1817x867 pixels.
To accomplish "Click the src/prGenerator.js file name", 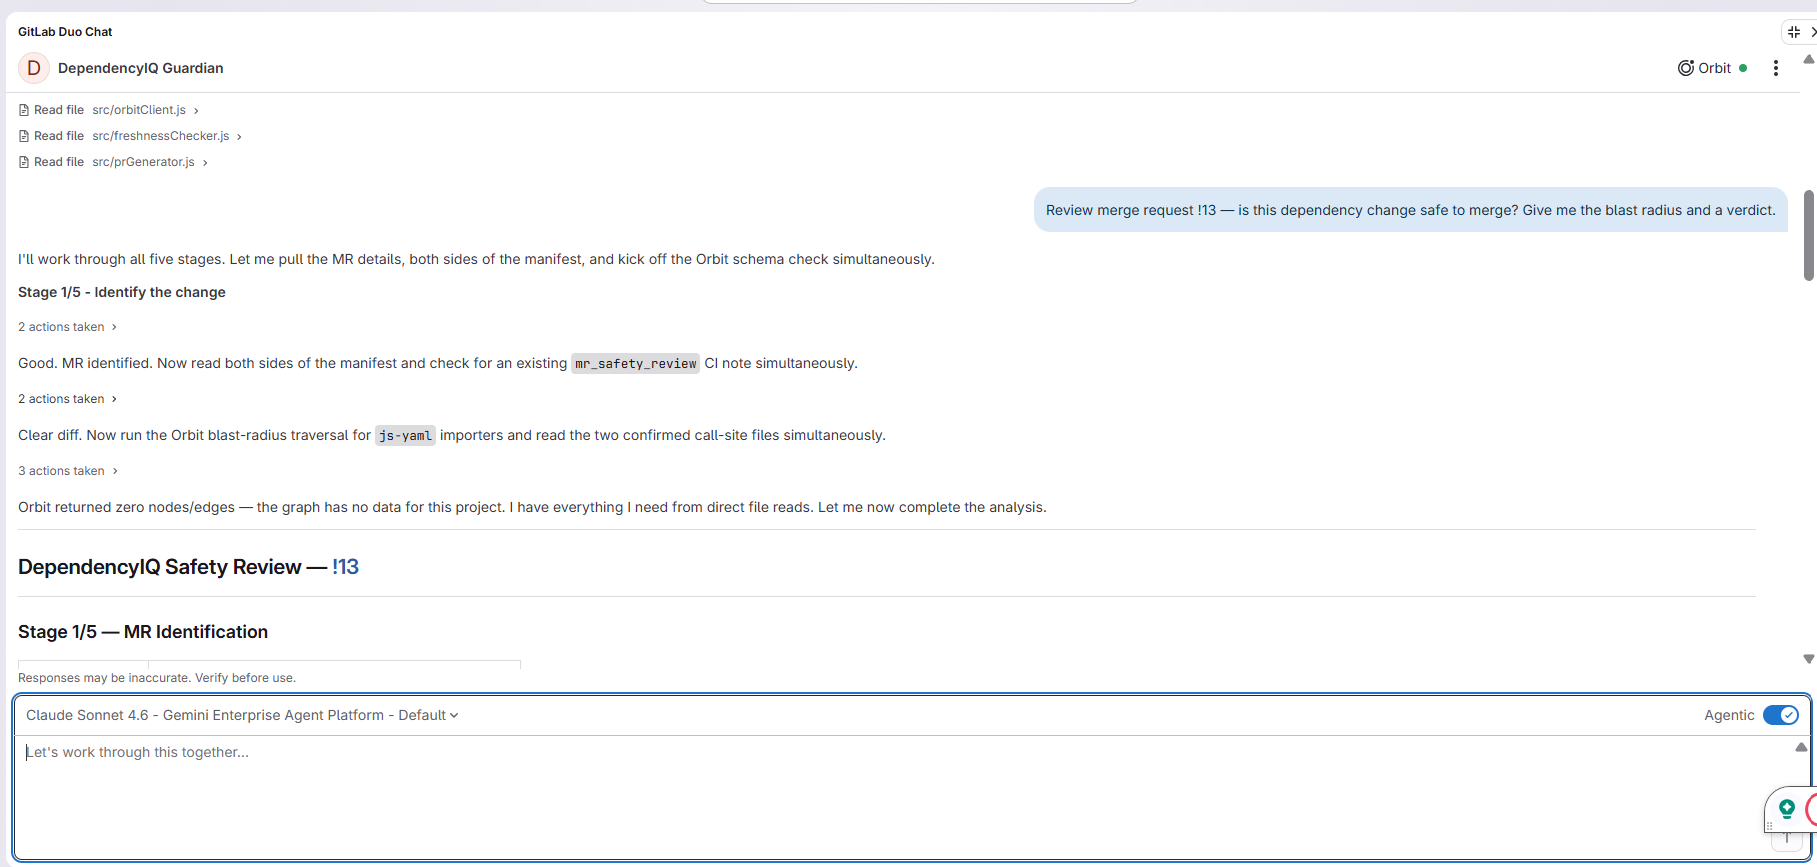I will click(144, 162).
